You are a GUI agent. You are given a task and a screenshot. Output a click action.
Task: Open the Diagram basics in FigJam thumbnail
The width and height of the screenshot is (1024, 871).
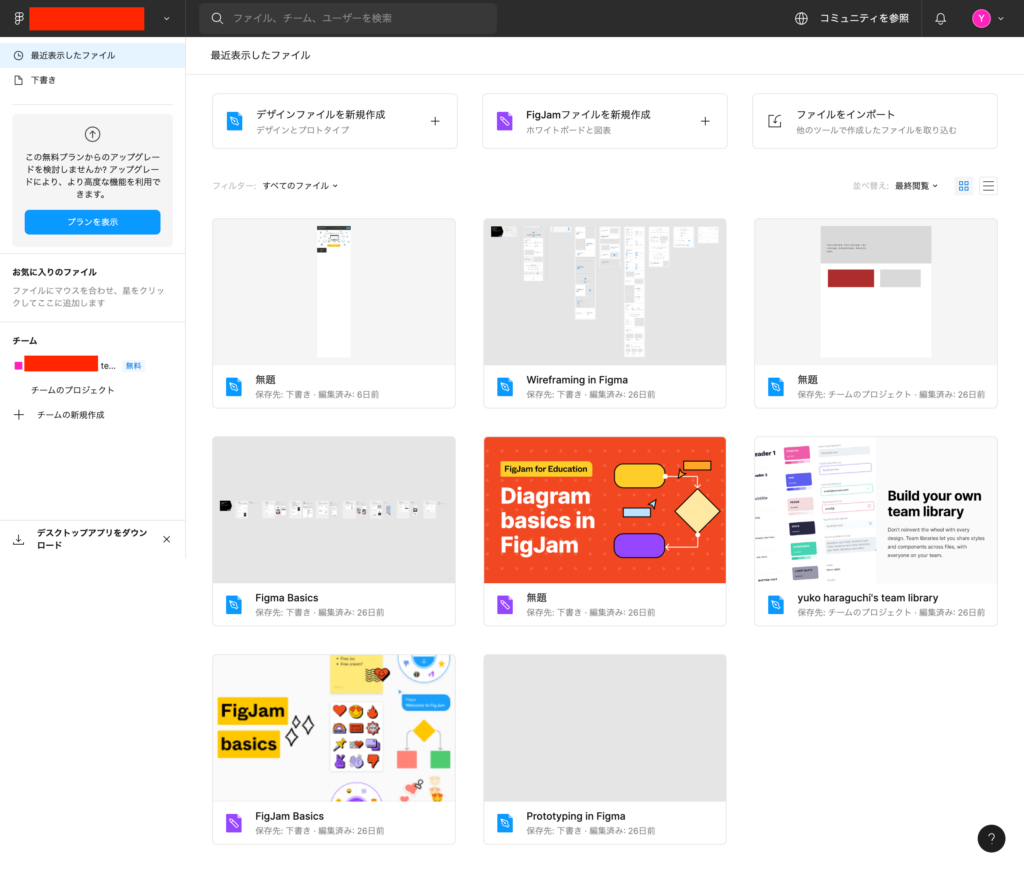(x=604, y=510)
